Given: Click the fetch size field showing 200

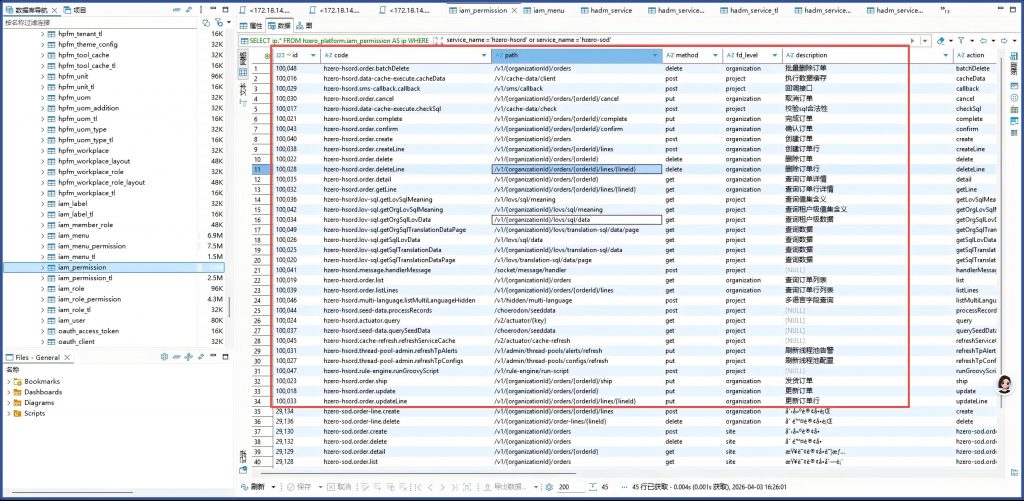Looking at the screenshot, I should (566, 486).
